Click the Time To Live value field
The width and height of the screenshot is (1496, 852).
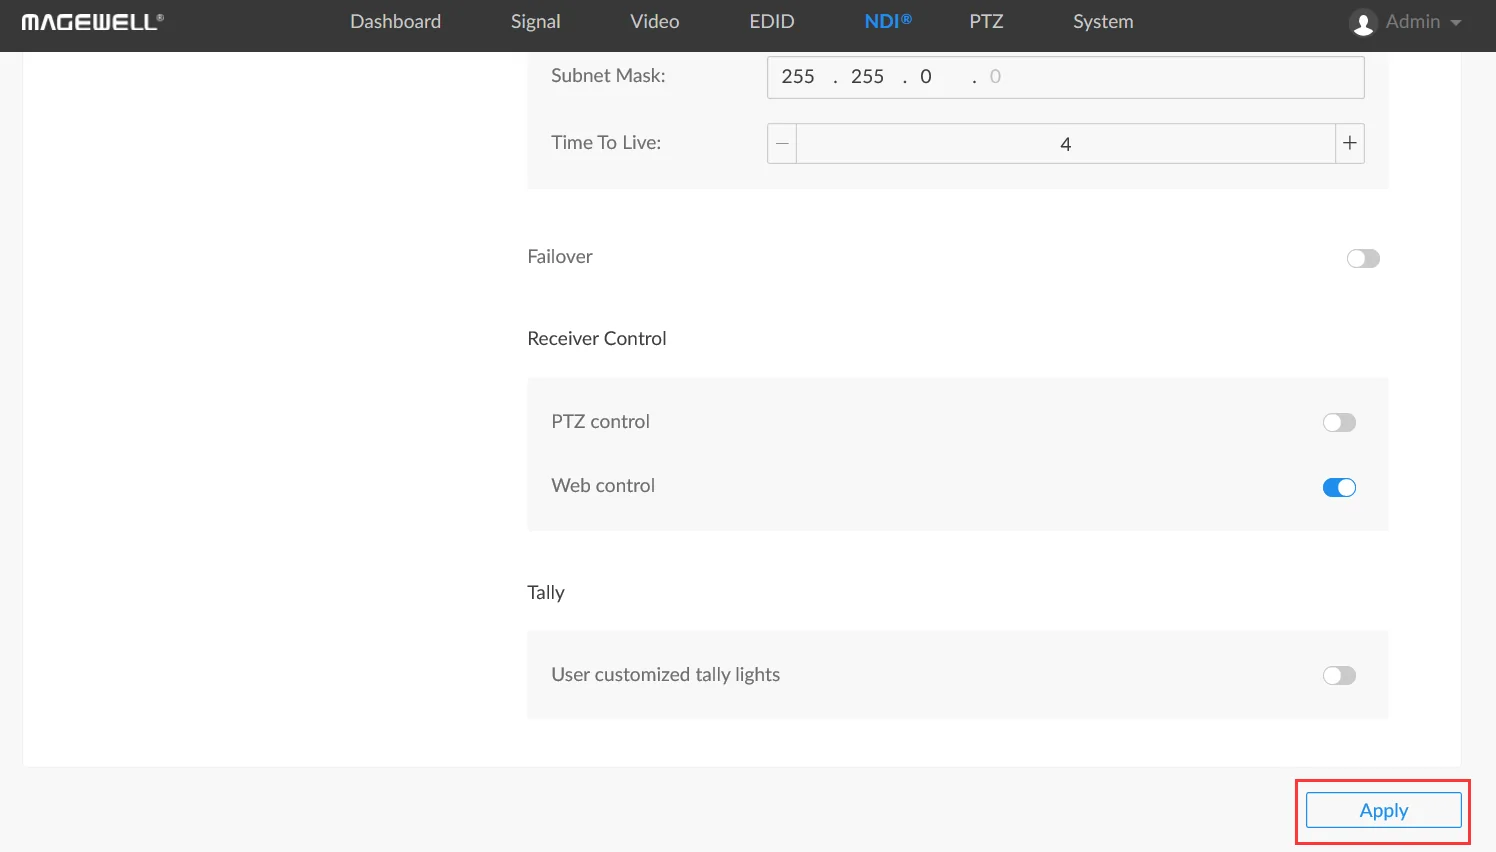coord(1066,144)
